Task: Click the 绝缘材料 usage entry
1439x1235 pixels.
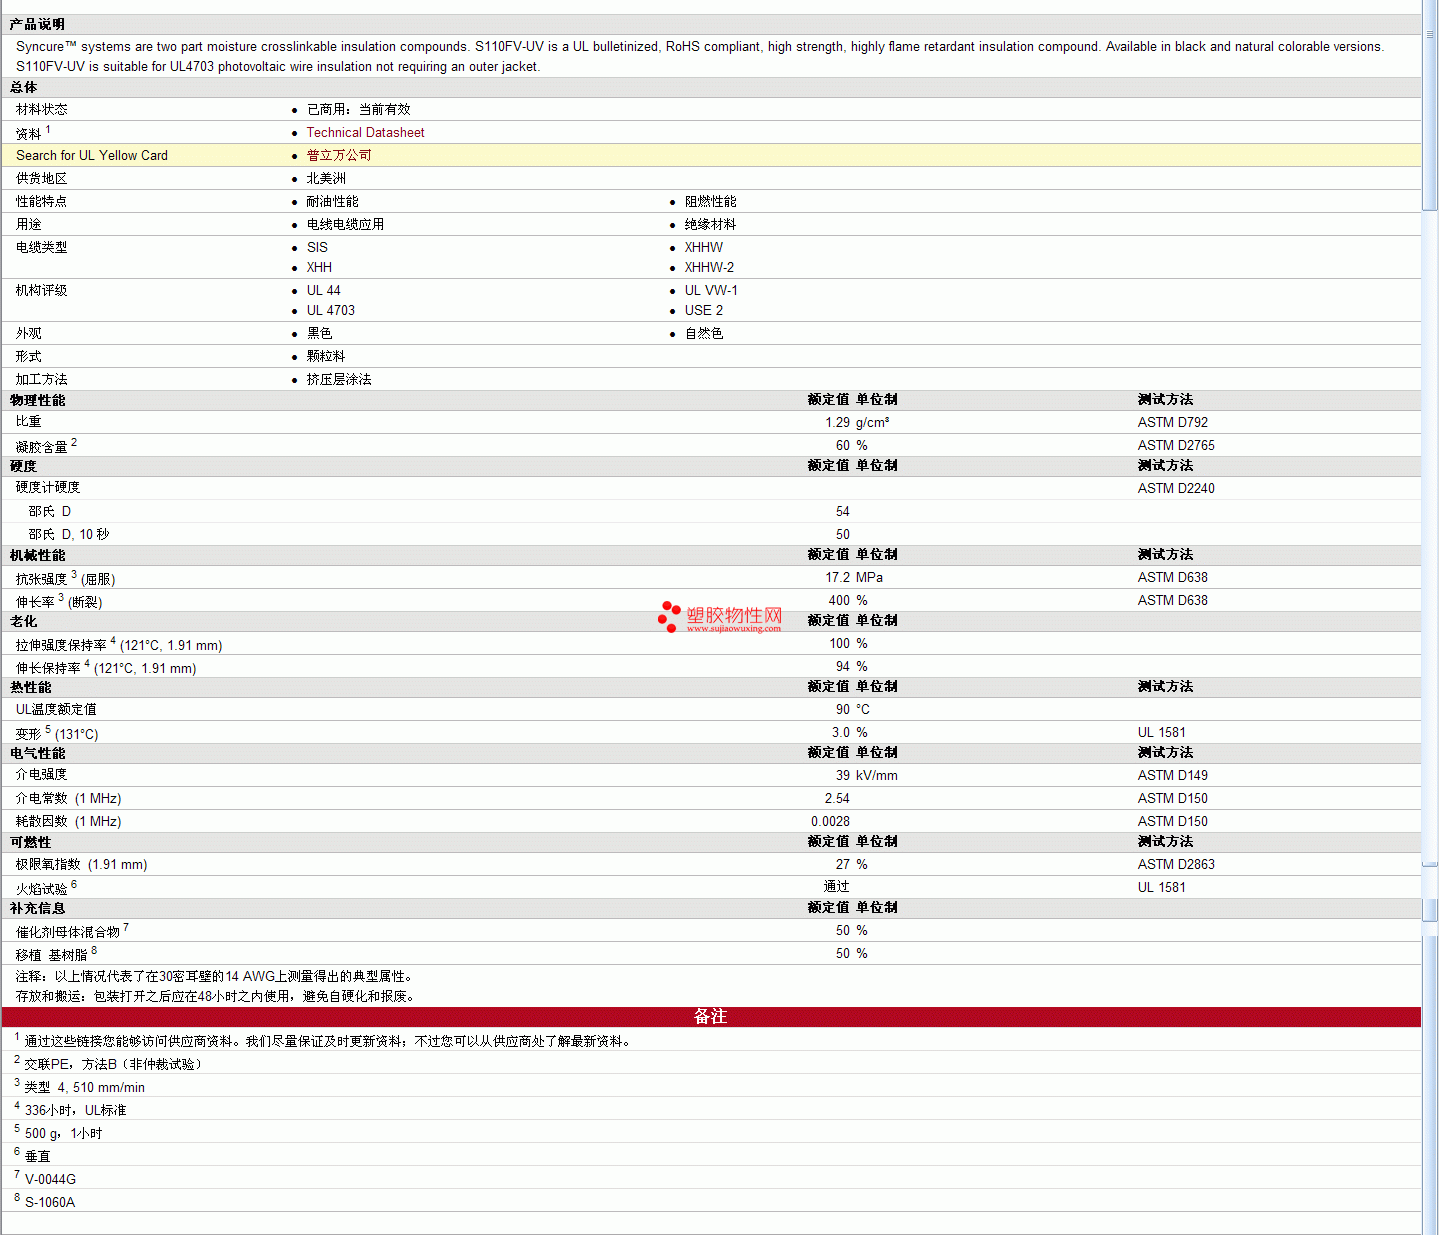Action: tap(710, 224)
